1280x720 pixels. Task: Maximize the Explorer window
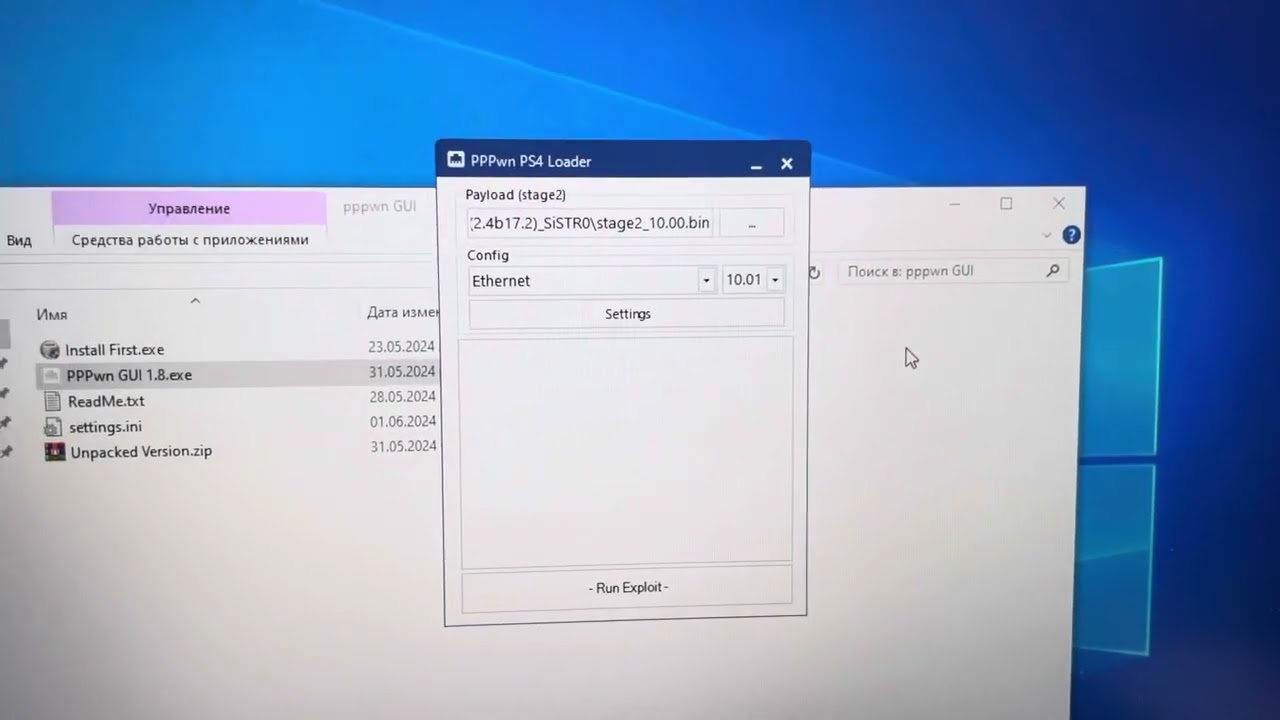(x=1006, y=204)
